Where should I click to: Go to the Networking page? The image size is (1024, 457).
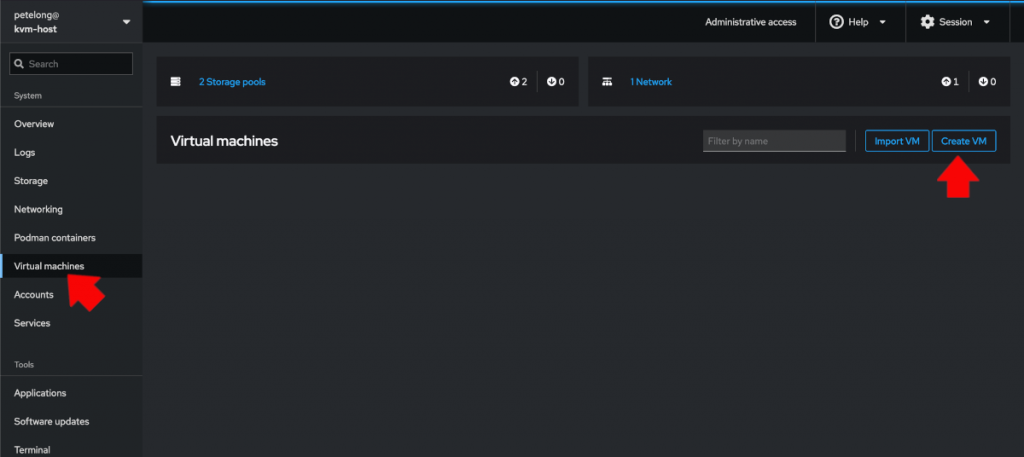coord(38,209)
